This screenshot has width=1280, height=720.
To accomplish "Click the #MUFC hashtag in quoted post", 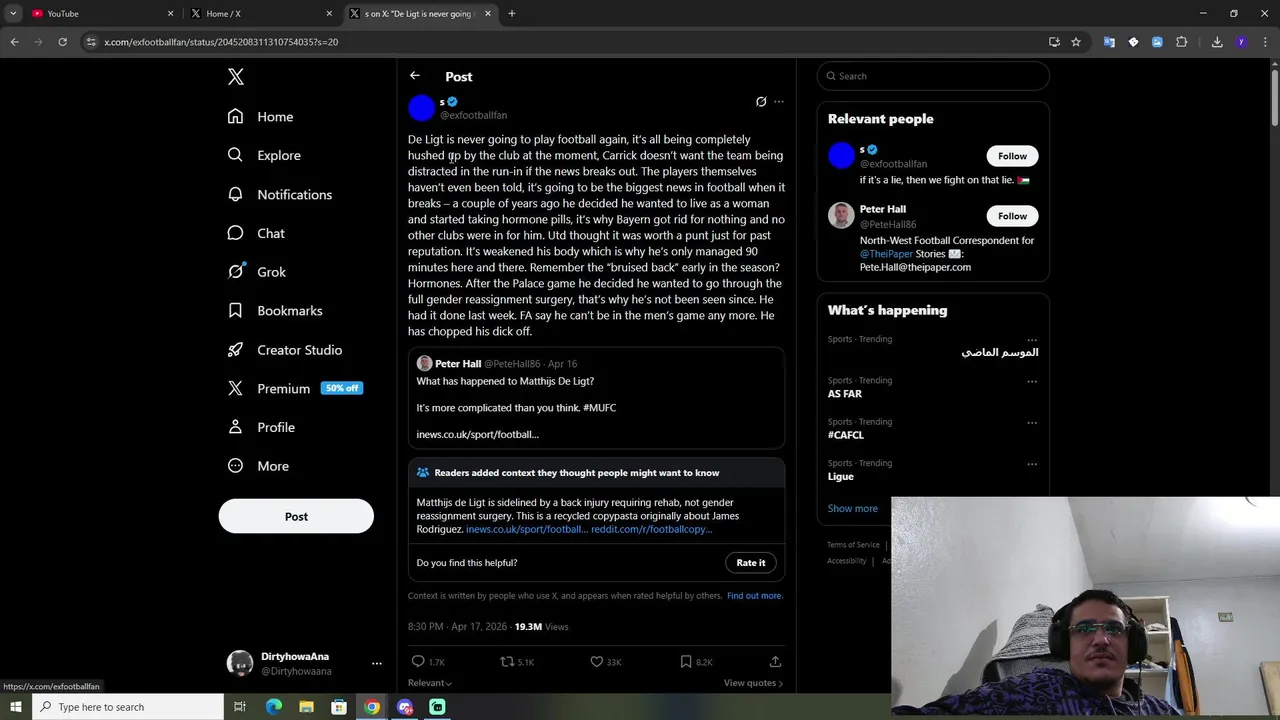I will 599,408.
